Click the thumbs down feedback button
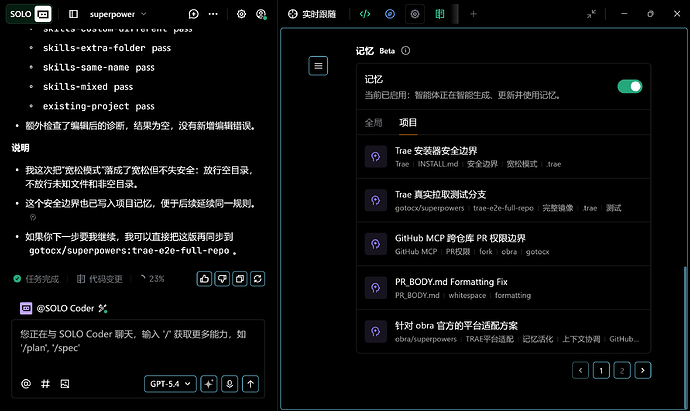 222,279
